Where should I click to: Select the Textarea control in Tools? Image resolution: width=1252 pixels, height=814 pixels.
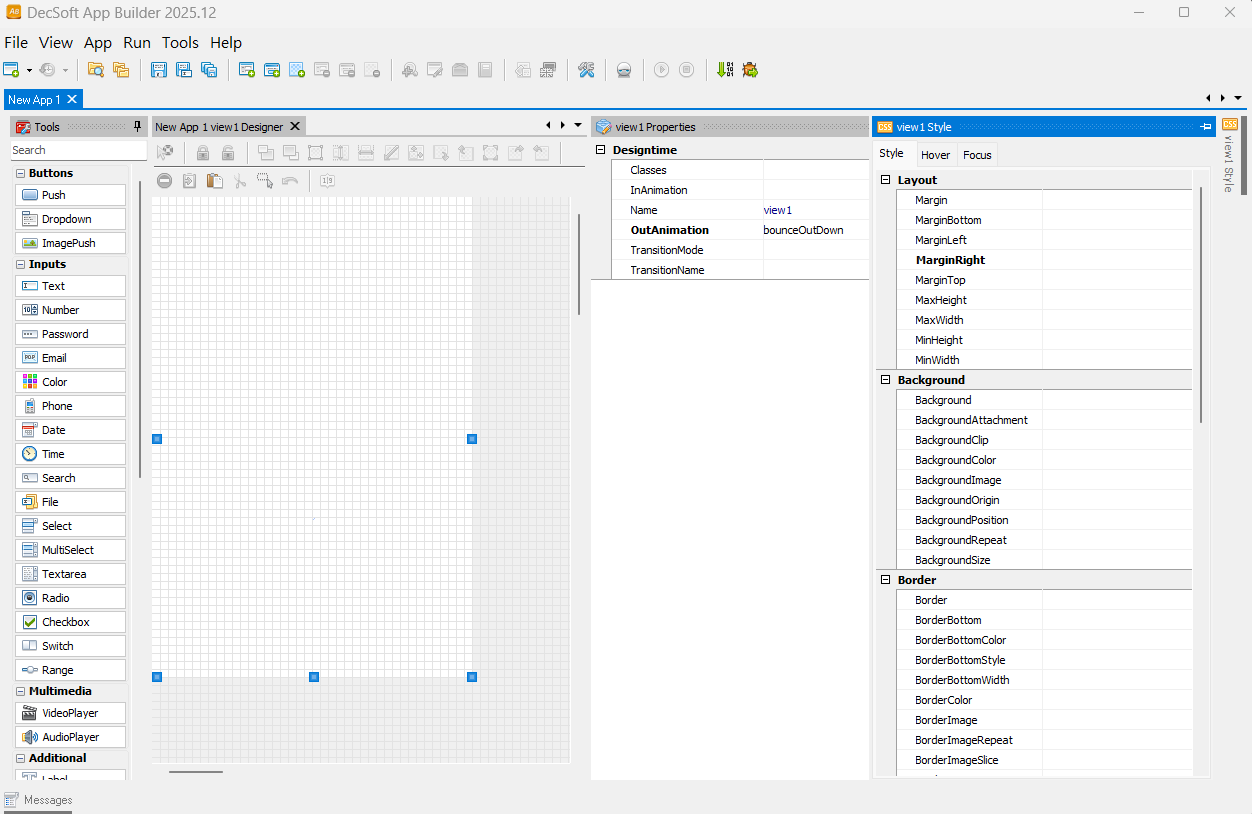click(x=71, y=574)
